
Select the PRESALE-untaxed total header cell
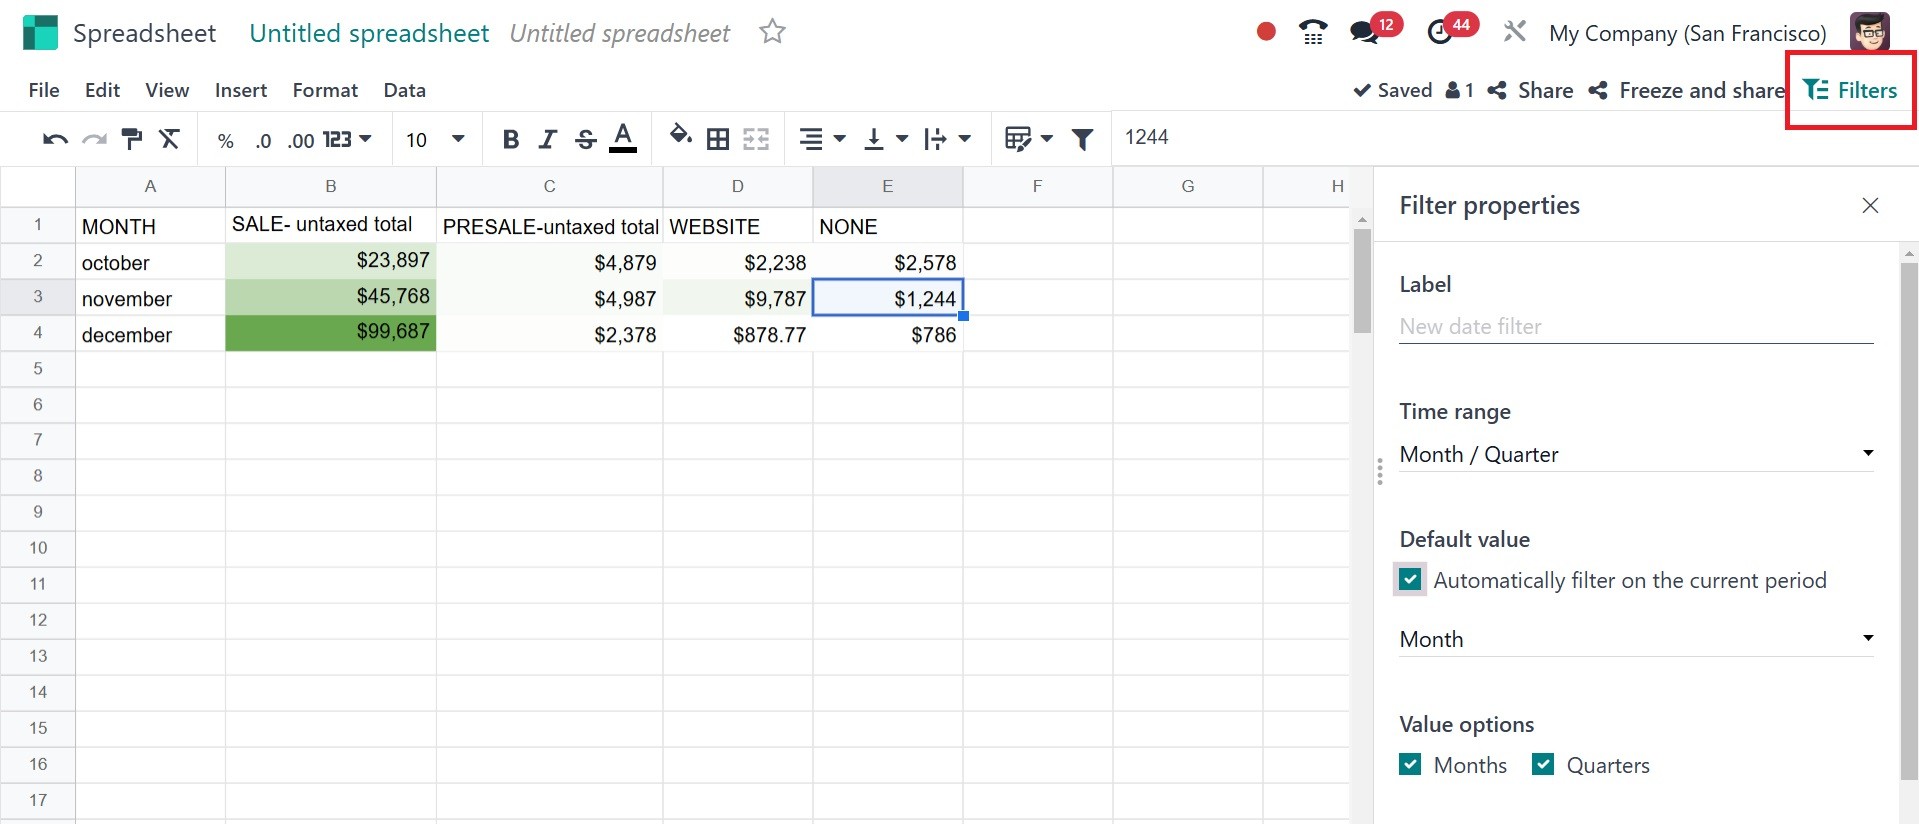click(x=550, y=226)
